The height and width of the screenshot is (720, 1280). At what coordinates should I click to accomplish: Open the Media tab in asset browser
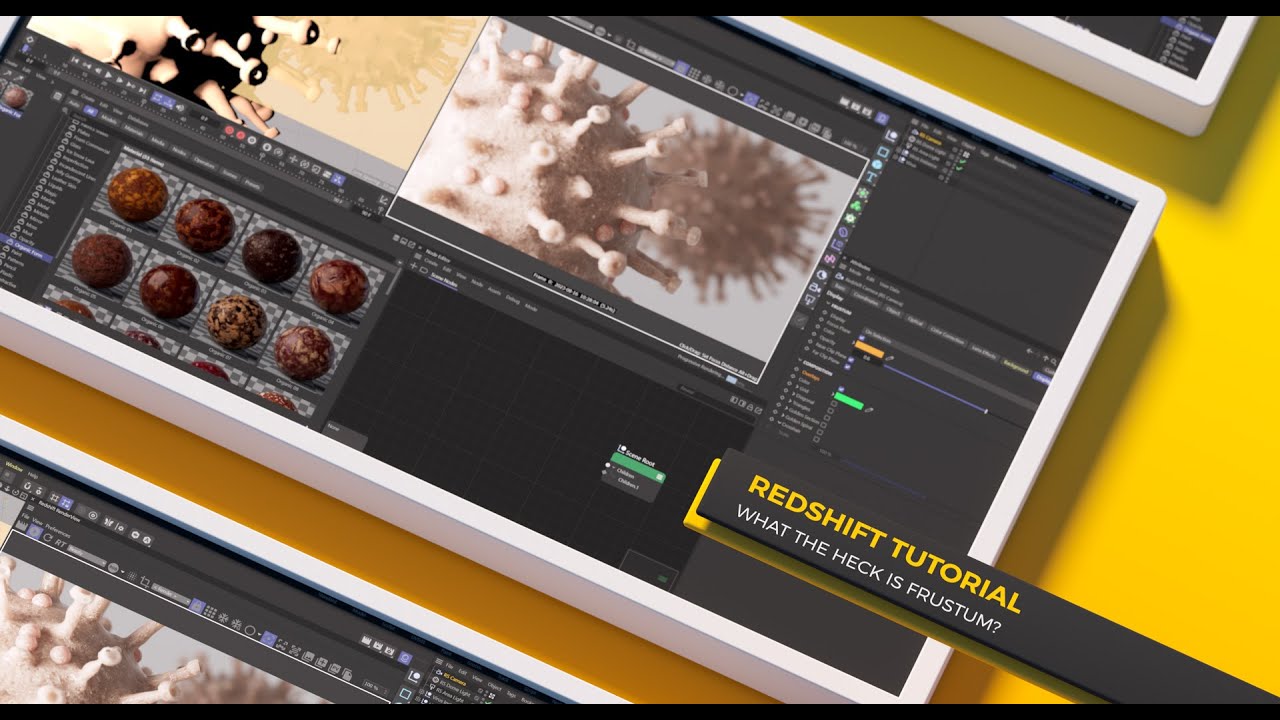pos(157,142)
